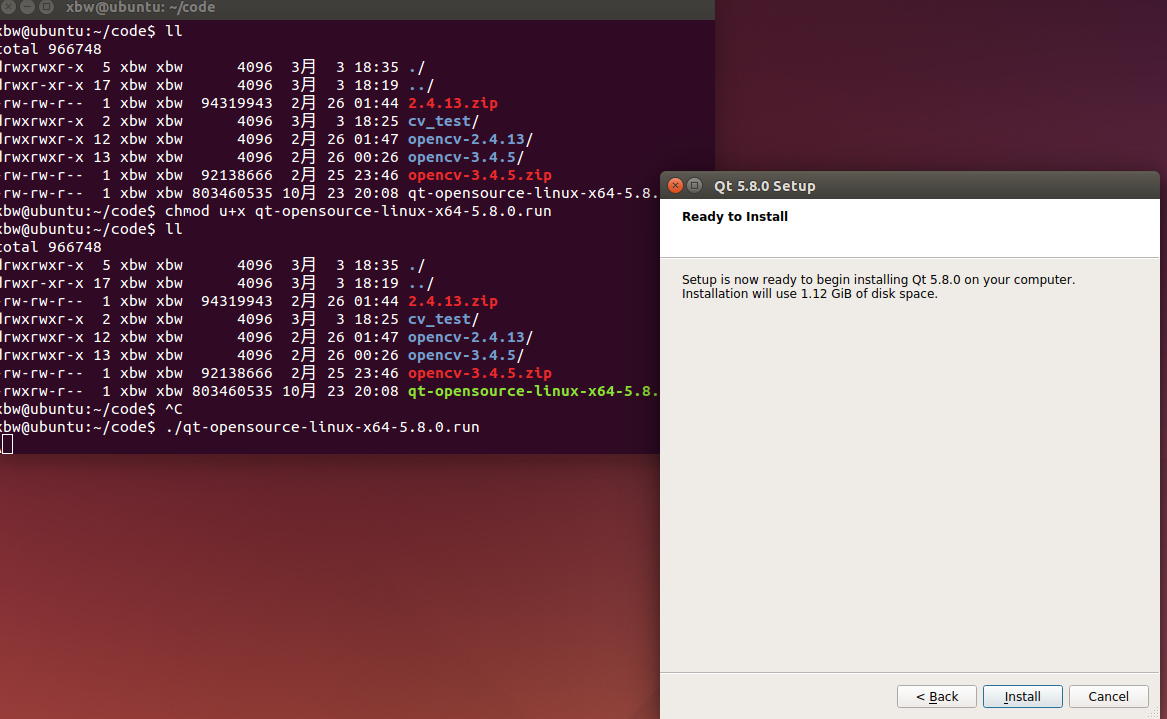Click 'opencv-3.4.5.zip' in the first ll listing

pyautogui.click(x=479, y=176)
